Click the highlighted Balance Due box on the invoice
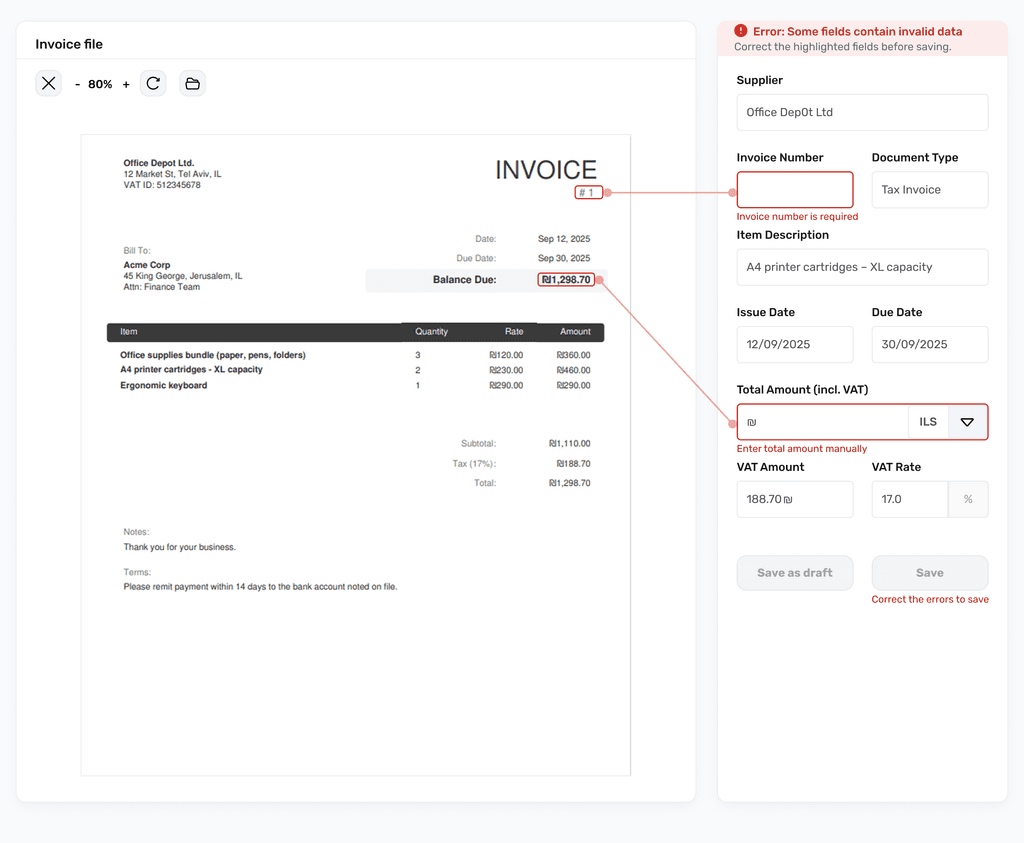The image size is (1024, 843). coord(566,280)
